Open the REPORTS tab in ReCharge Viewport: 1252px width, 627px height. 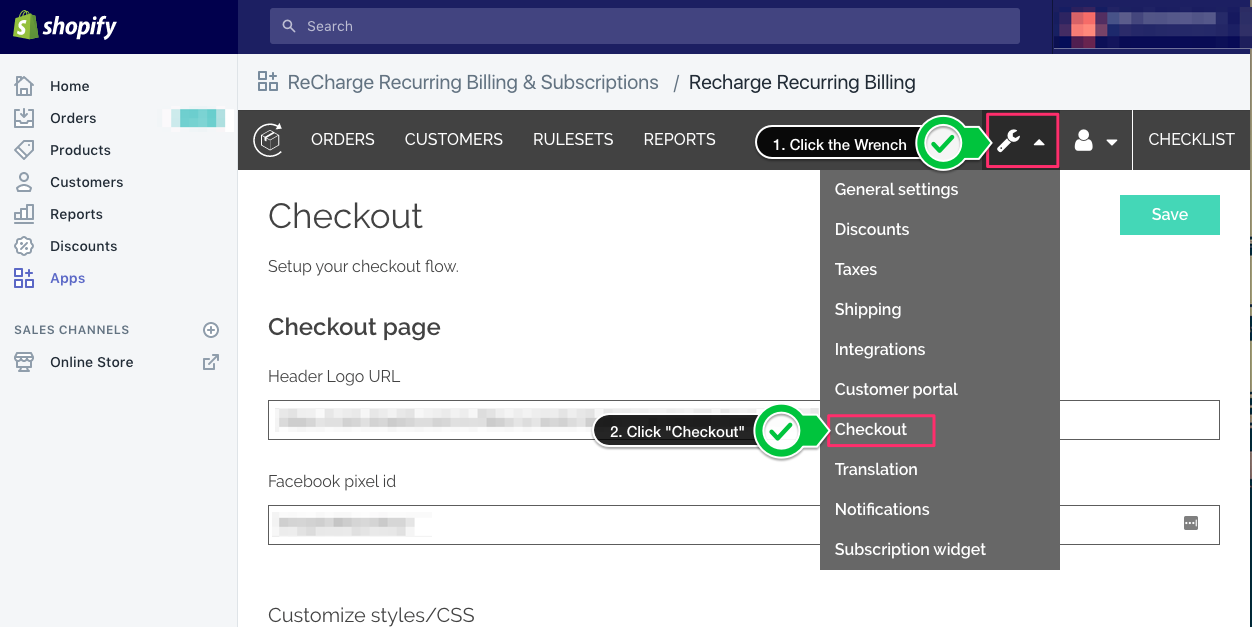[x=679, y=140]
